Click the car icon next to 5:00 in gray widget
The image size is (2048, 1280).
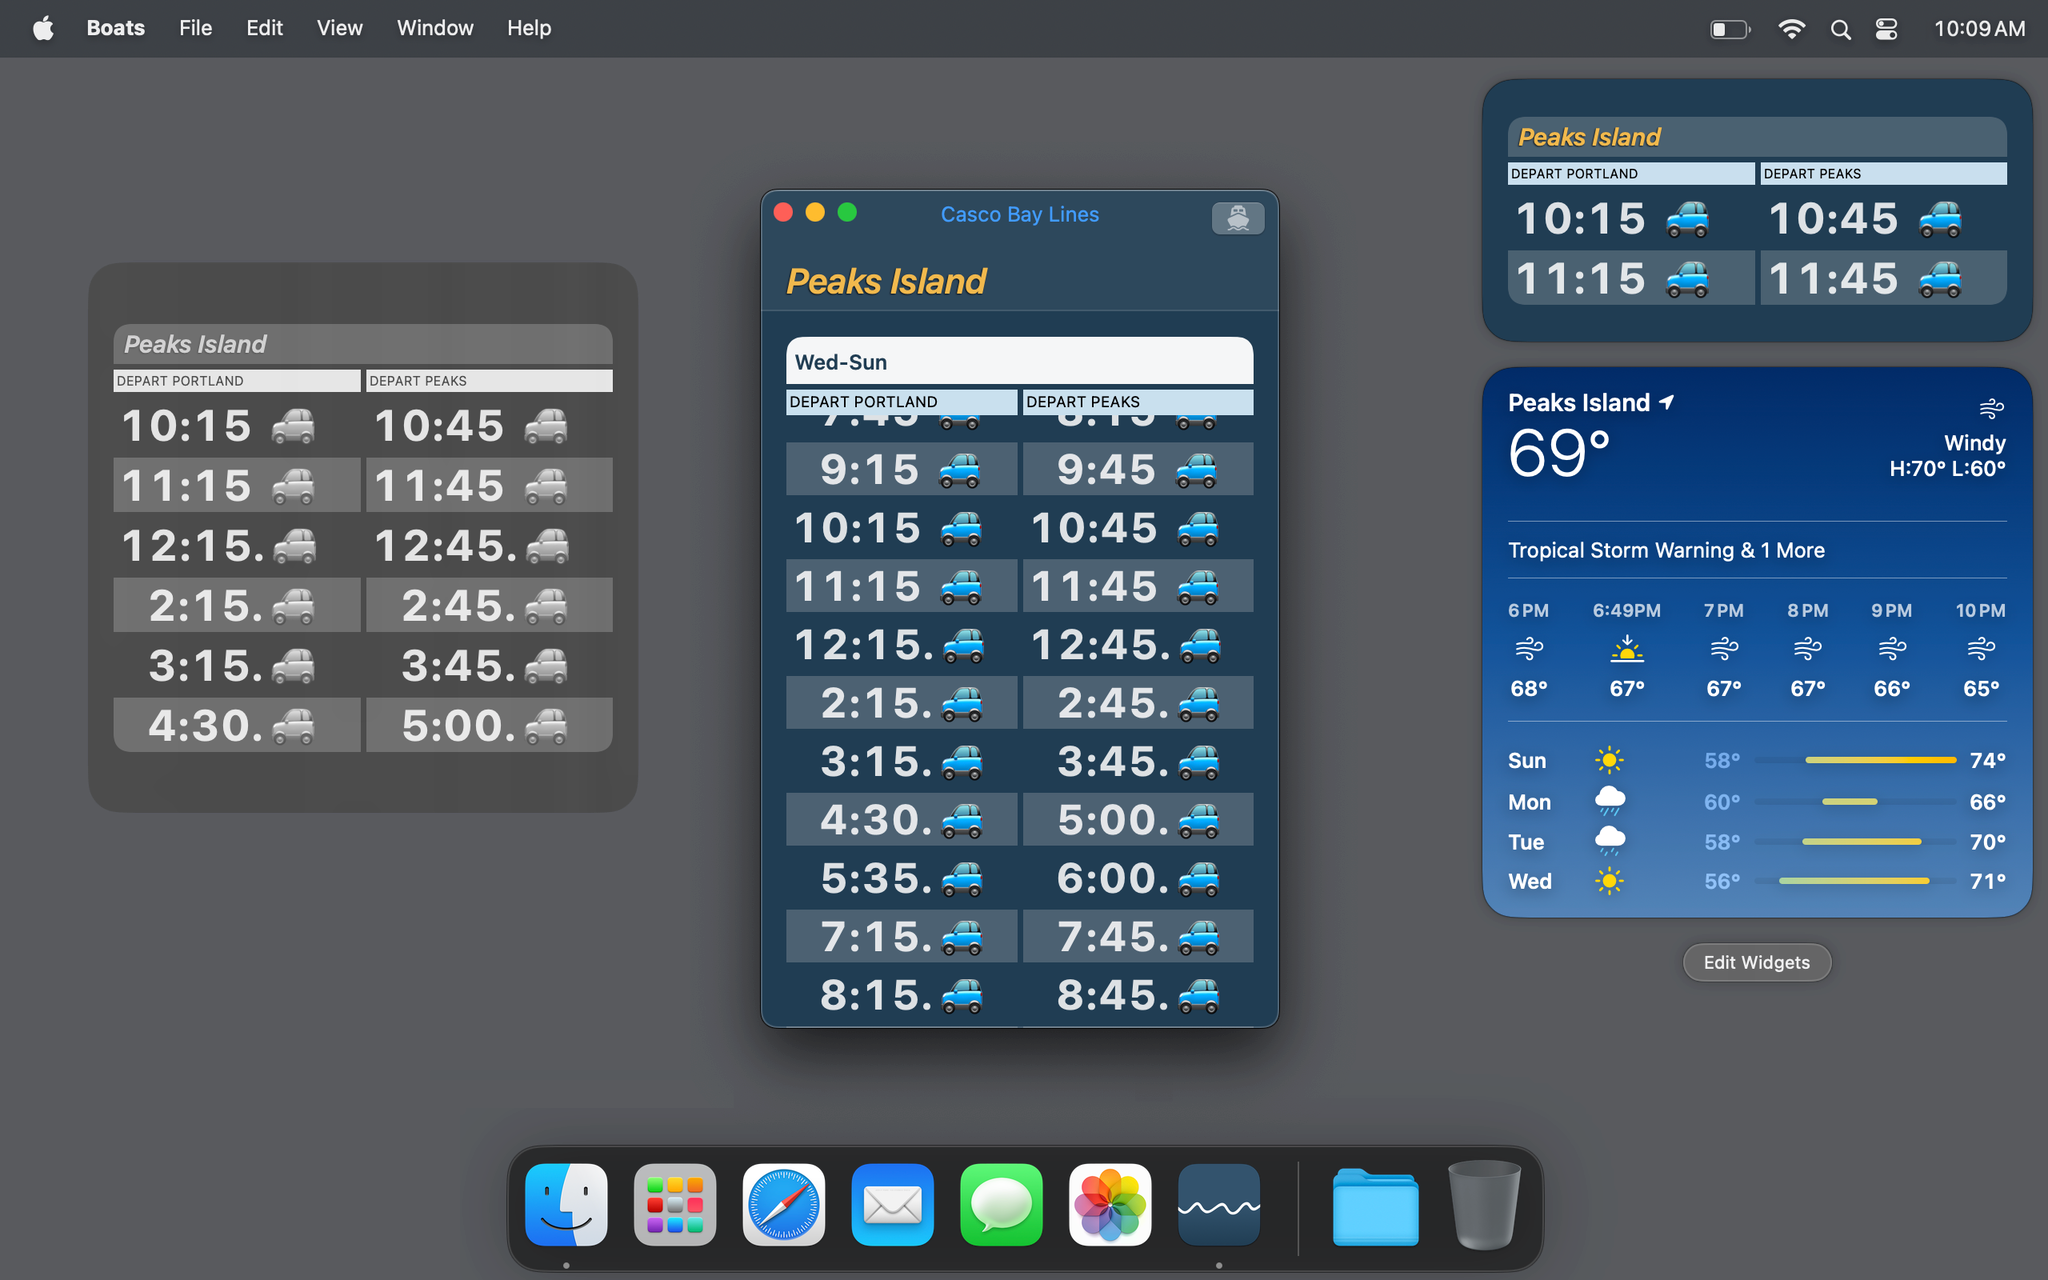tap(546, 726)
